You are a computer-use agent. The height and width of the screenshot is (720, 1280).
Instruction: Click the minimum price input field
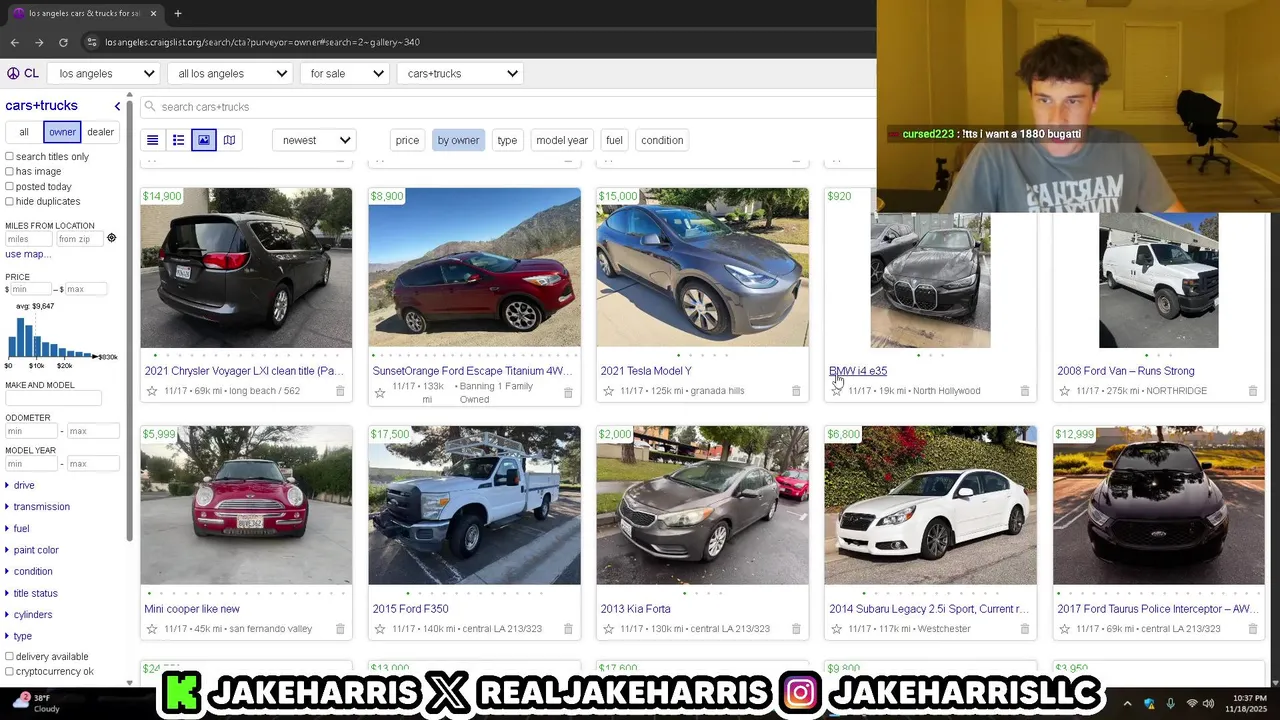pyautogui.click(x=31, y=289)
